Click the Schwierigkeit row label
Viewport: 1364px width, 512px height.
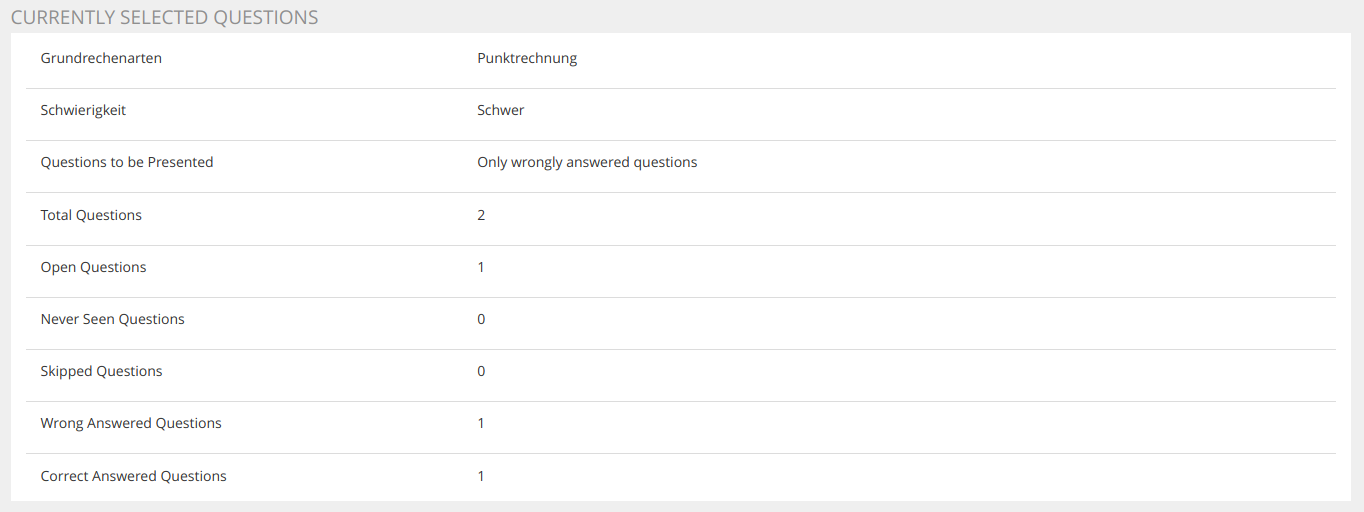pos(83,110)
